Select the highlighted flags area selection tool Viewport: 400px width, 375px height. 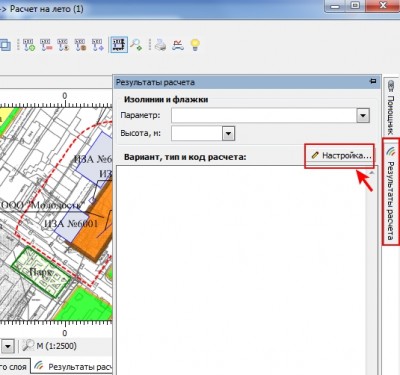point(119,45)
